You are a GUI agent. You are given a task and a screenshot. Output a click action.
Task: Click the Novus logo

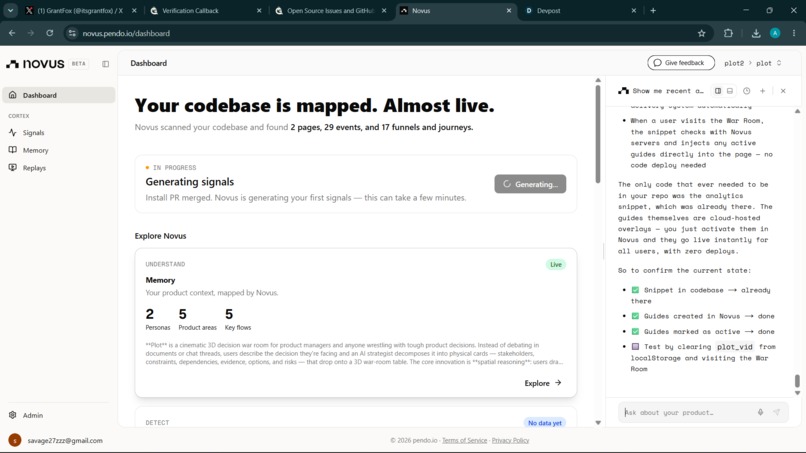click(35, 64)
